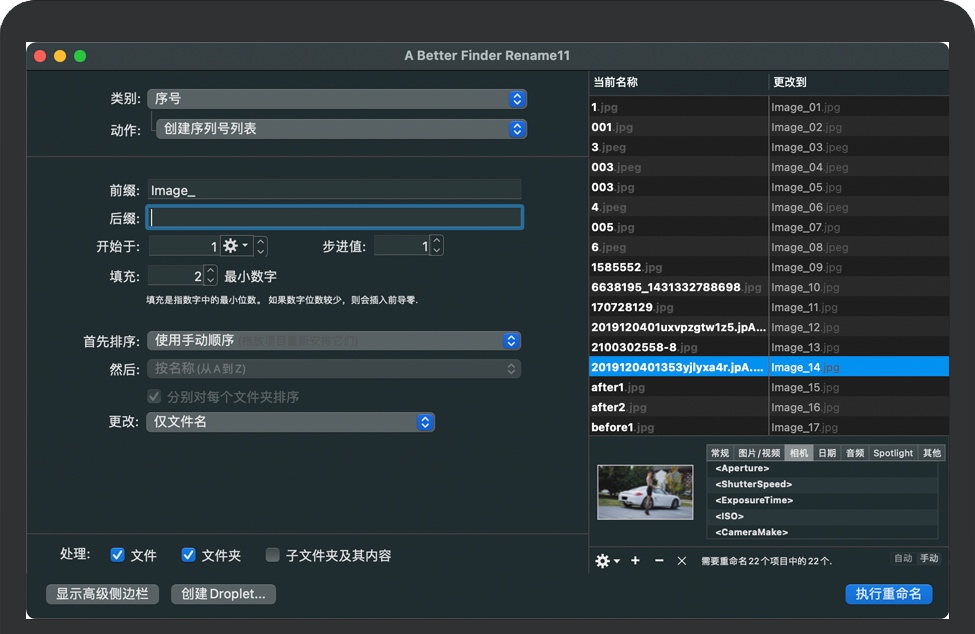Click the car photo preview thumbnail
Screen dimensions: 975x634
pyautogui.click(x=645, y=492)
